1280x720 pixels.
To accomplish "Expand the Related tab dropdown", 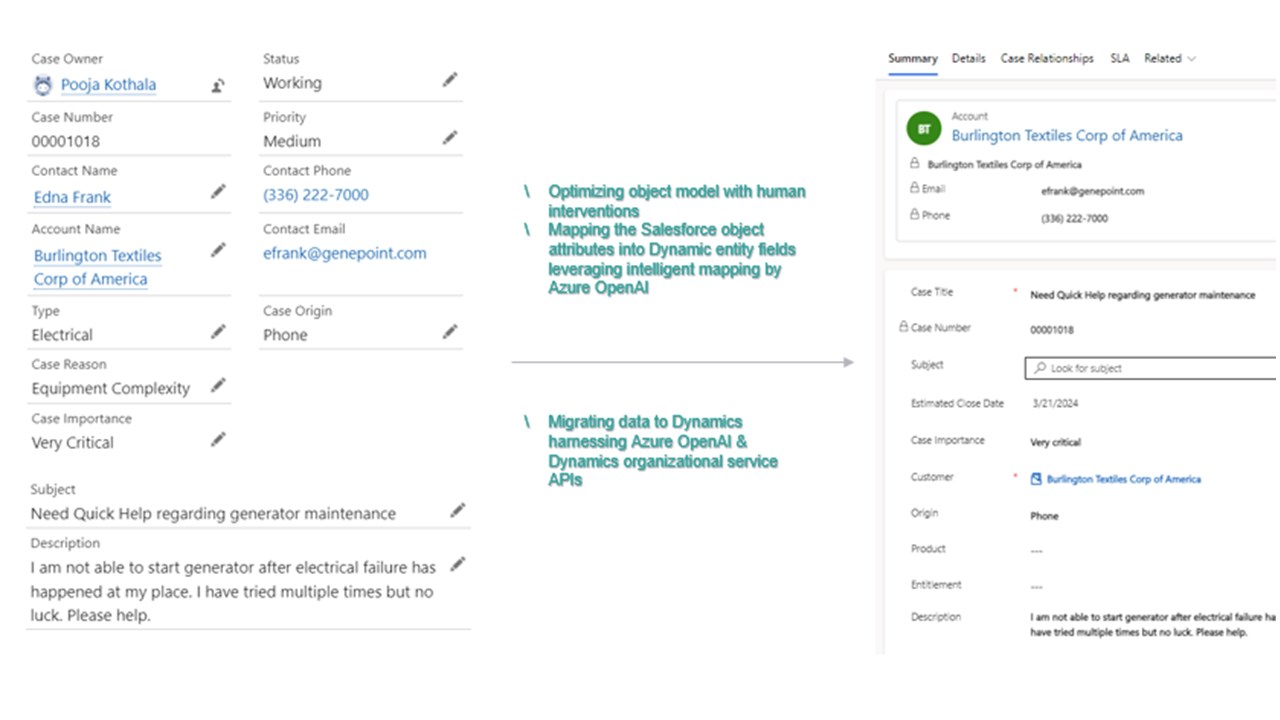I will (x=1170, y=58).
